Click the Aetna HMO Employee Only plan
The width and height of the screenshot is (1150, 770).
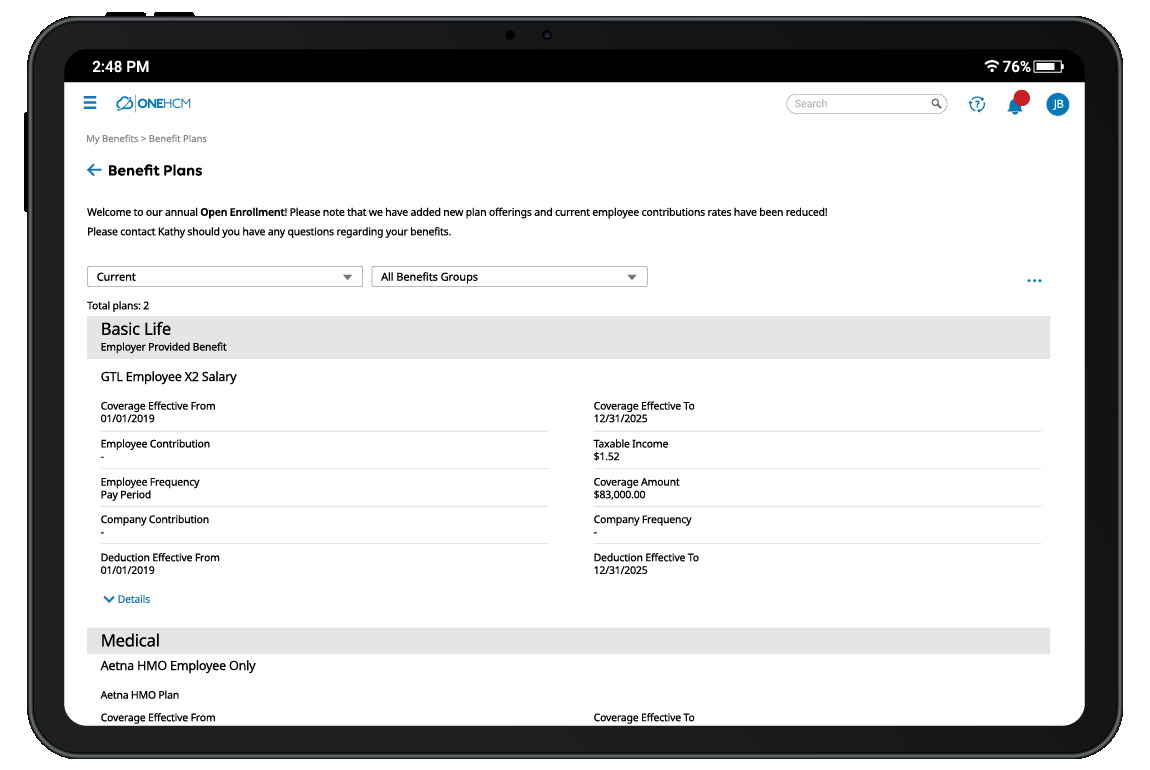tap(178, 666)
